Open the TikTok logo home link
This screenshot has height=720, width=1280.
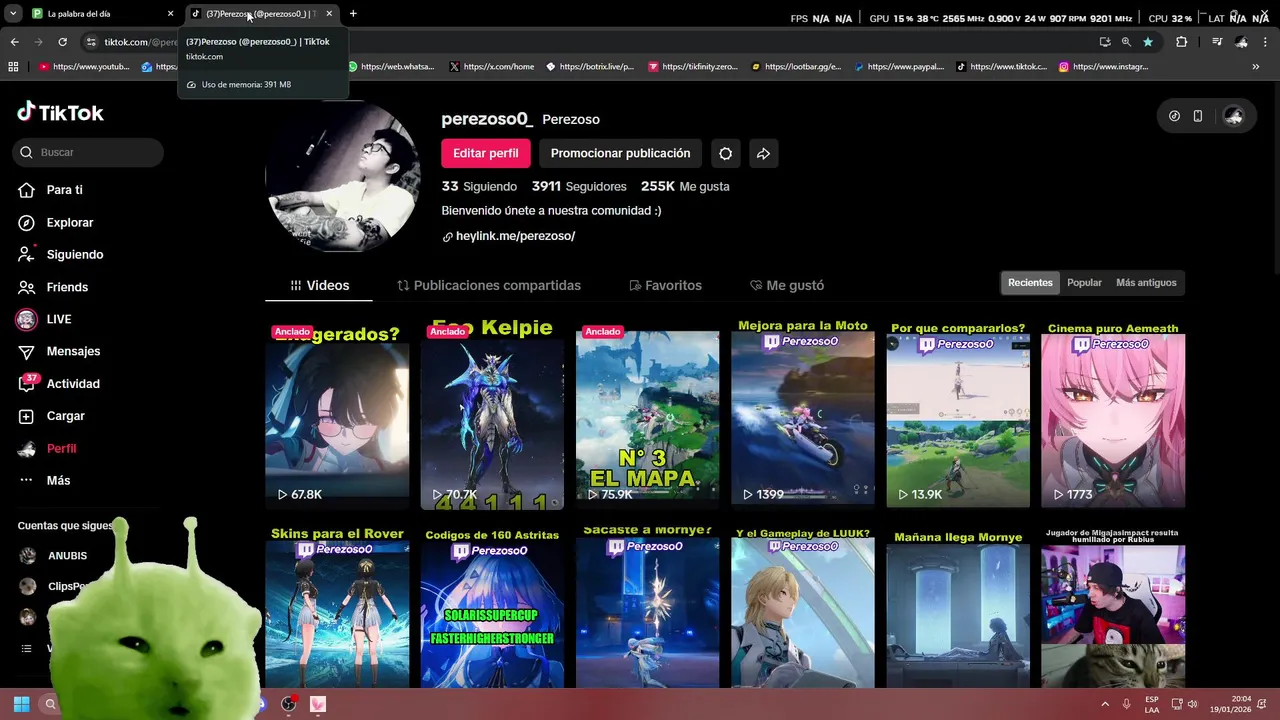(60, 113)
